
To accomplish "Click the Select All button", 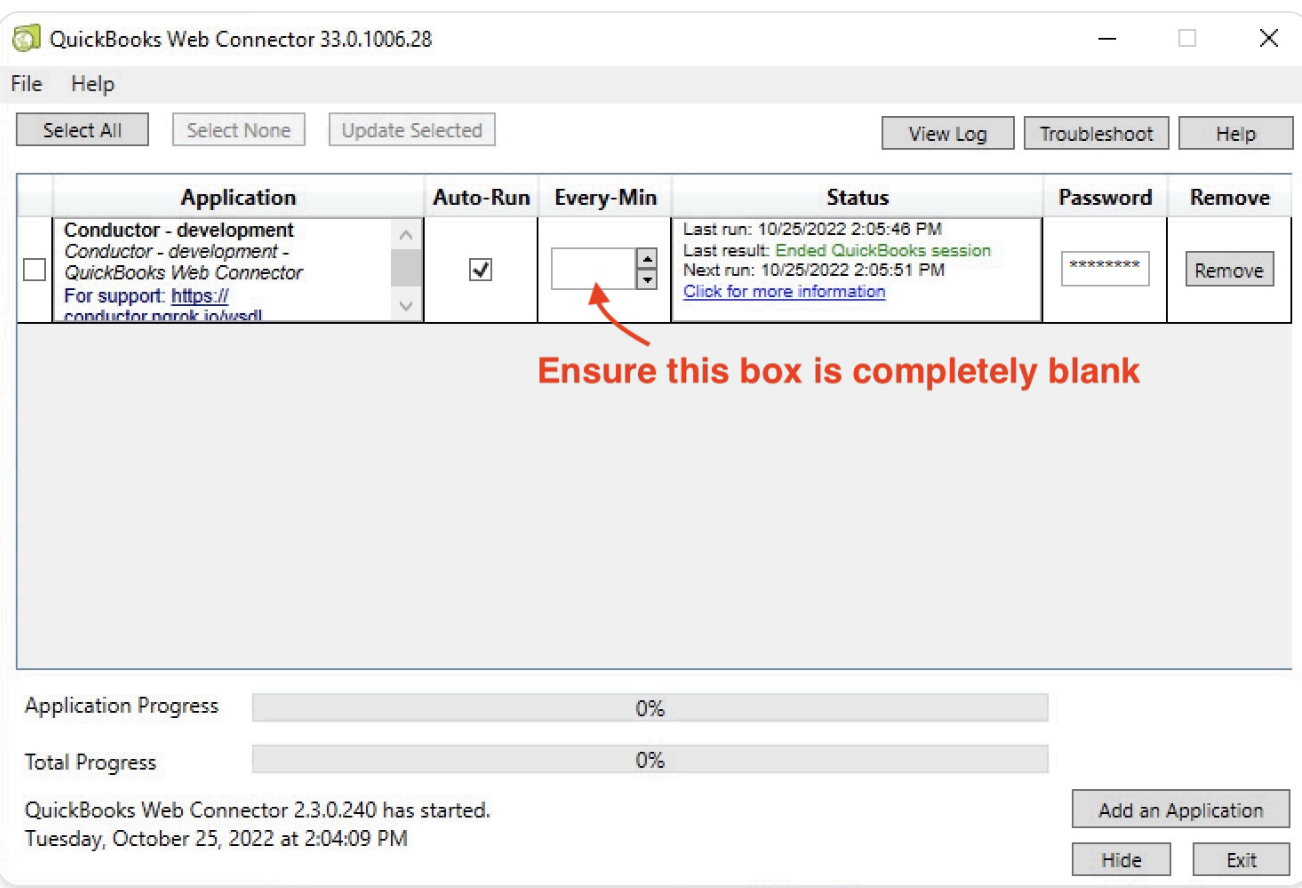I will (83, 130).
